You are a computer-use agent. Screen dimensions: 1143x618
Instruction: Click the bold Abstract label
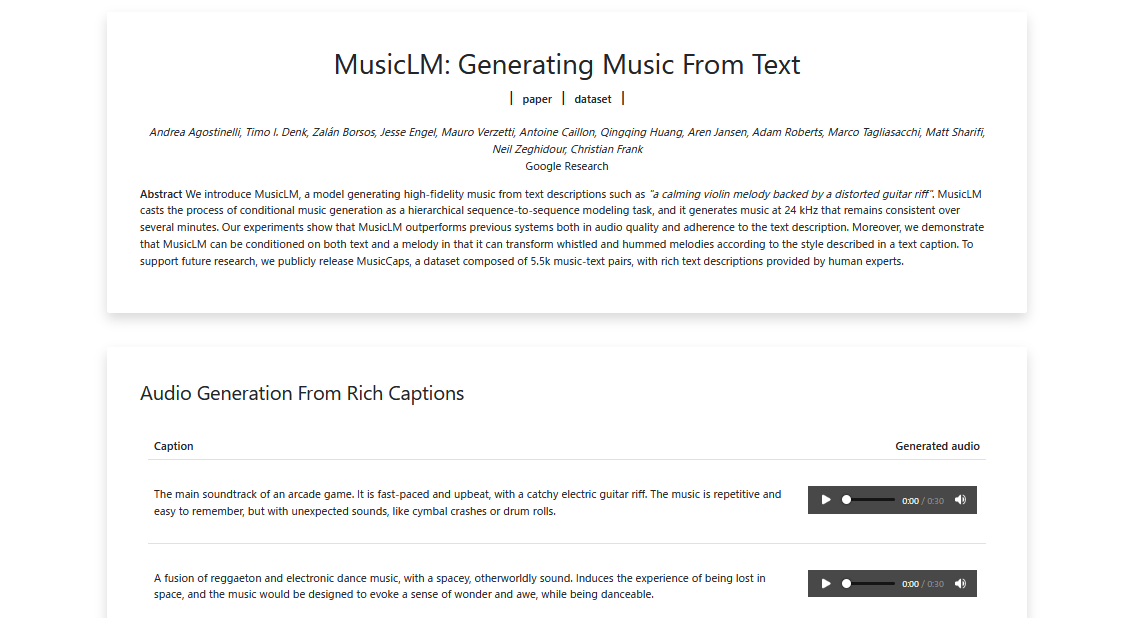click(161, 194)
